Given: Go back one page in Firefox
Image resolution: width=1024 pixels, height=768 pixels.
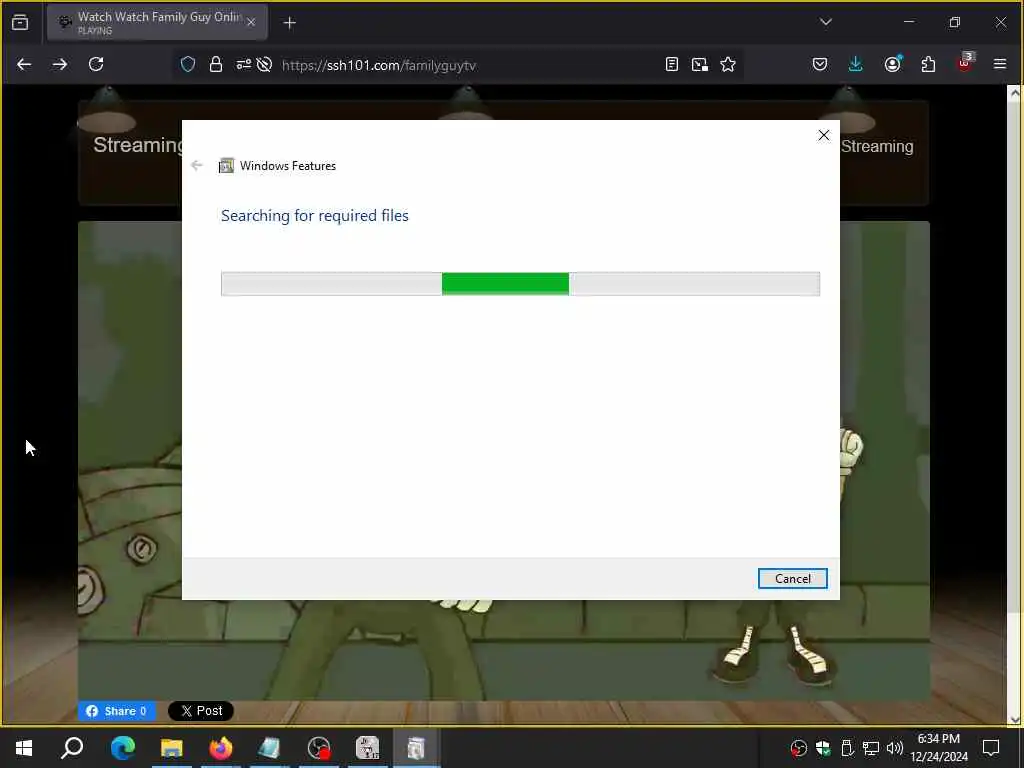Looking at the screenshot, I should pos(24,64).
